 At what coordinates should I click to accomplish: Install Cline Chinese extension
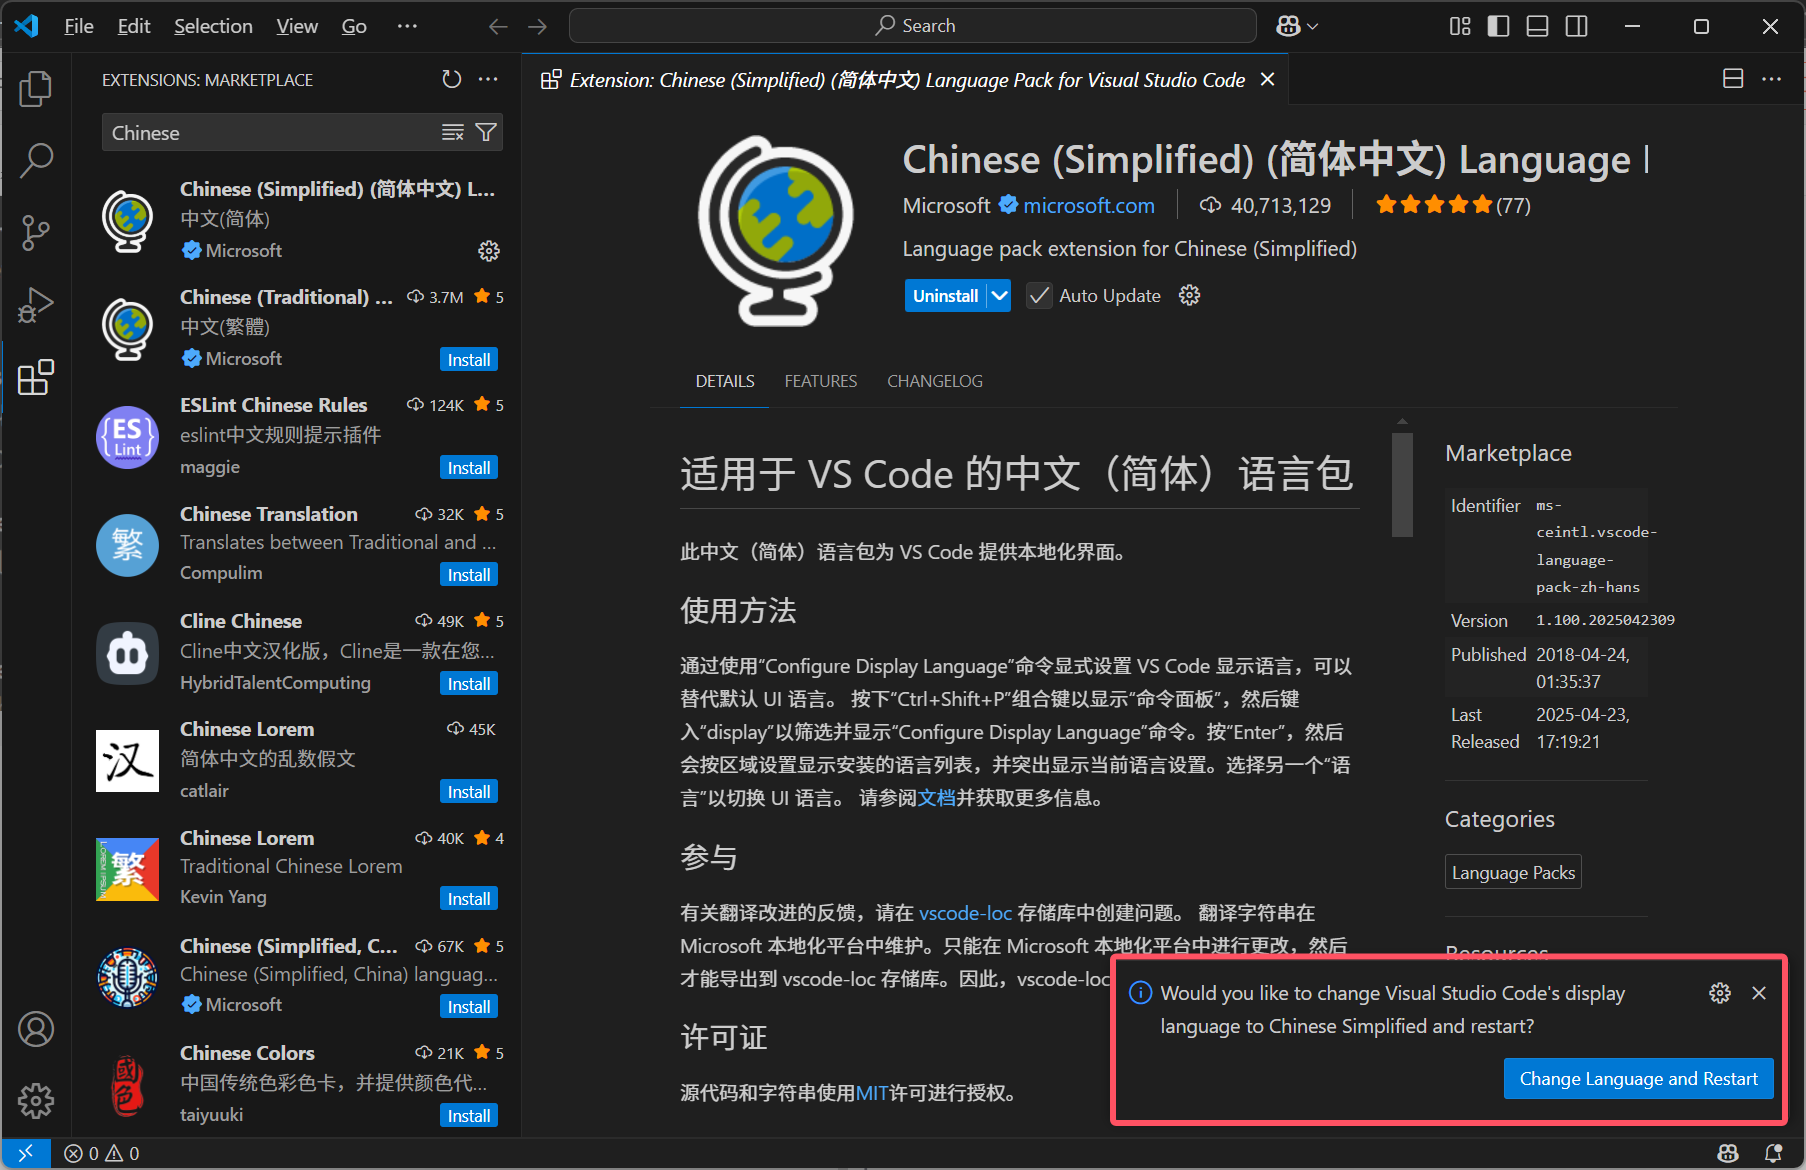pos(469,684)
